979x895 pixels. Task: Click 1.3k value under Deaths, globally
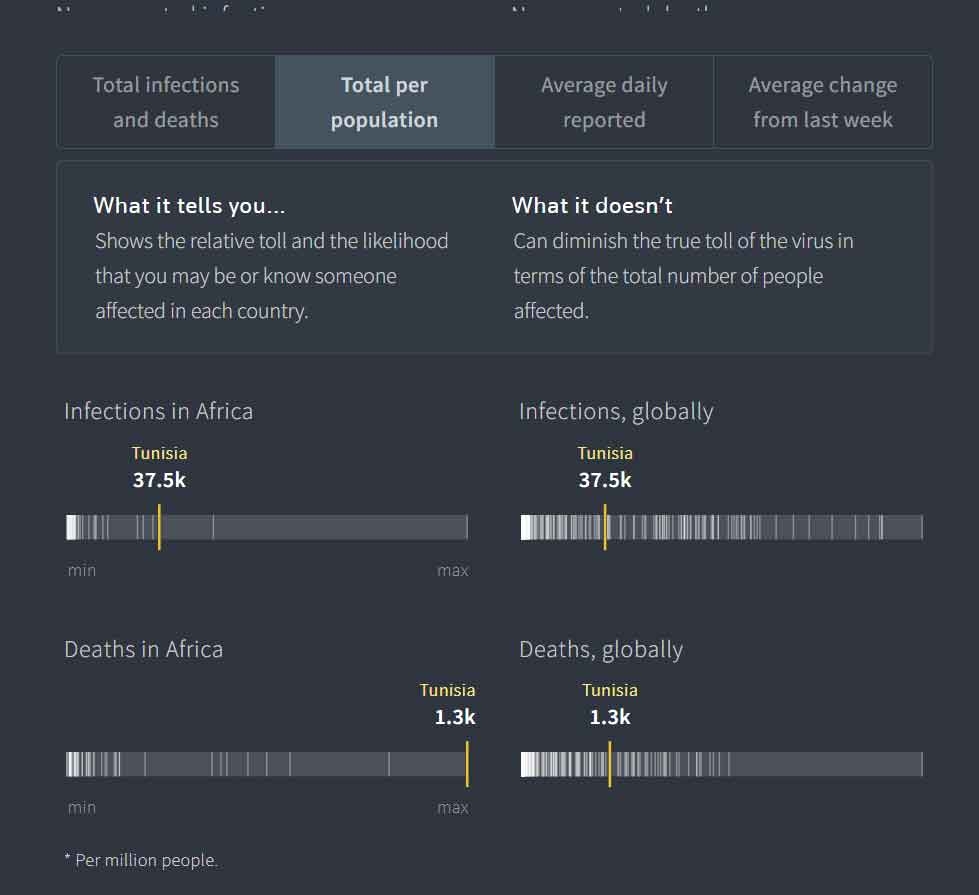pyautogui.click(x=610, y=717)
